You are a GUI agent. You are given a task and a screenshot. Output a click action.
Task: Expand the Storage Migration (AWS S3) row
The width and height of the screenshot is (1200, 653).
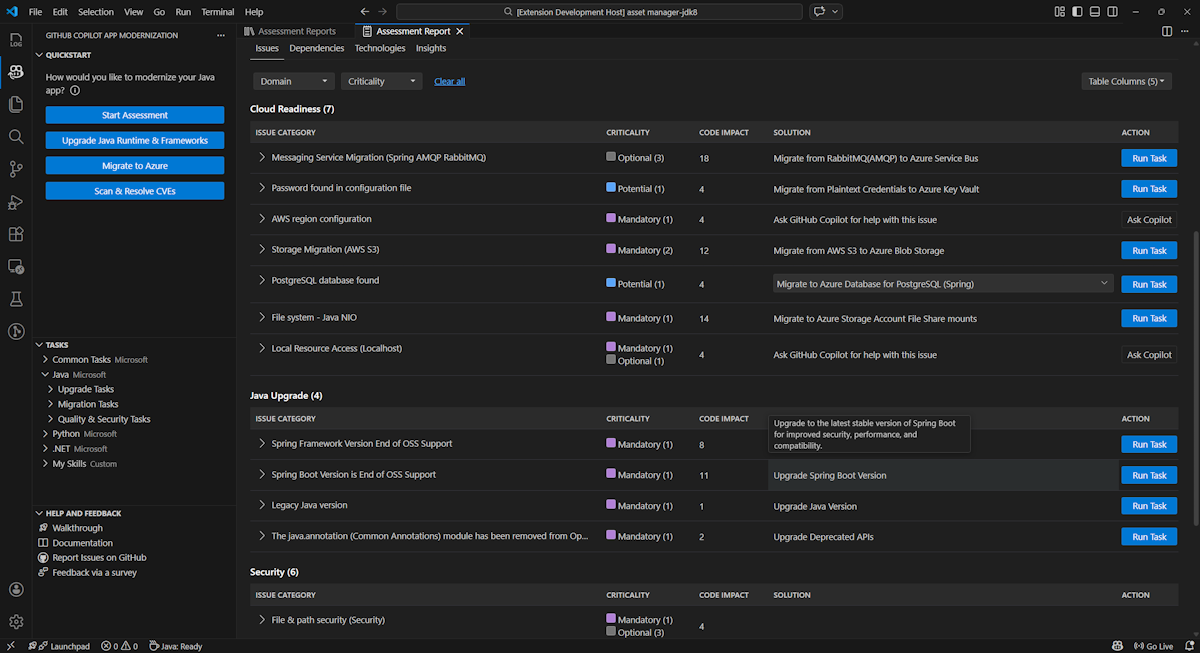(262, 250)
